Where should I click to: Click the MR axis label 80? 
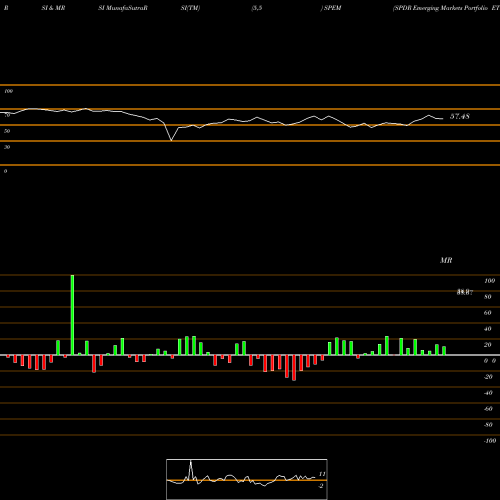[x=488, y=297]
